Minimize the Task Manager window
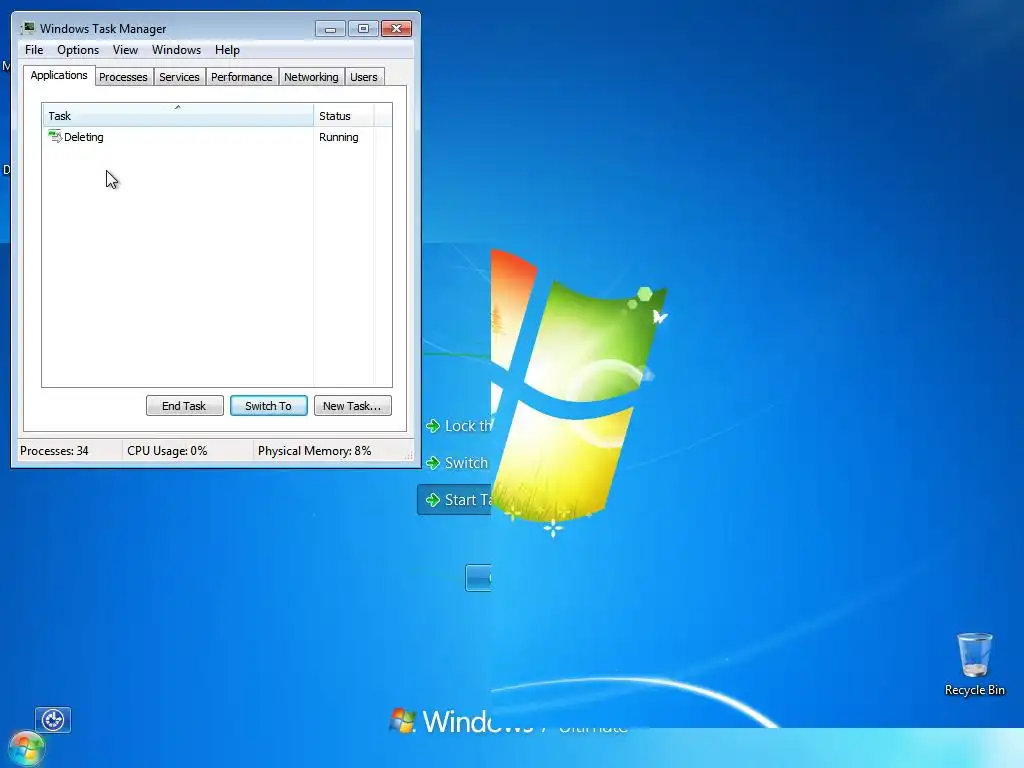Image resolution: width=1024 pixels, height=768 pixels. pos(330,29)
